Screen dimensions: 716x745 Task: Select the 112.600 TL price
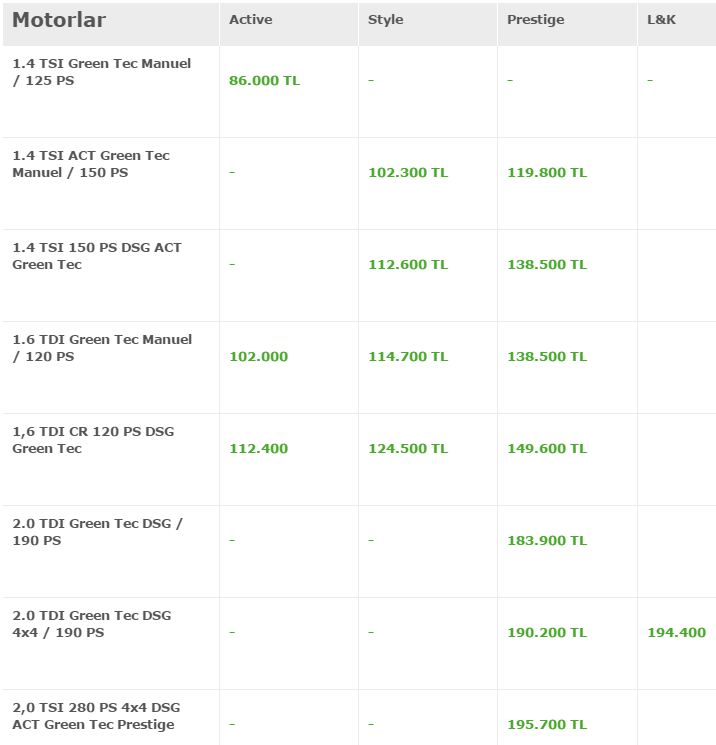408,265
